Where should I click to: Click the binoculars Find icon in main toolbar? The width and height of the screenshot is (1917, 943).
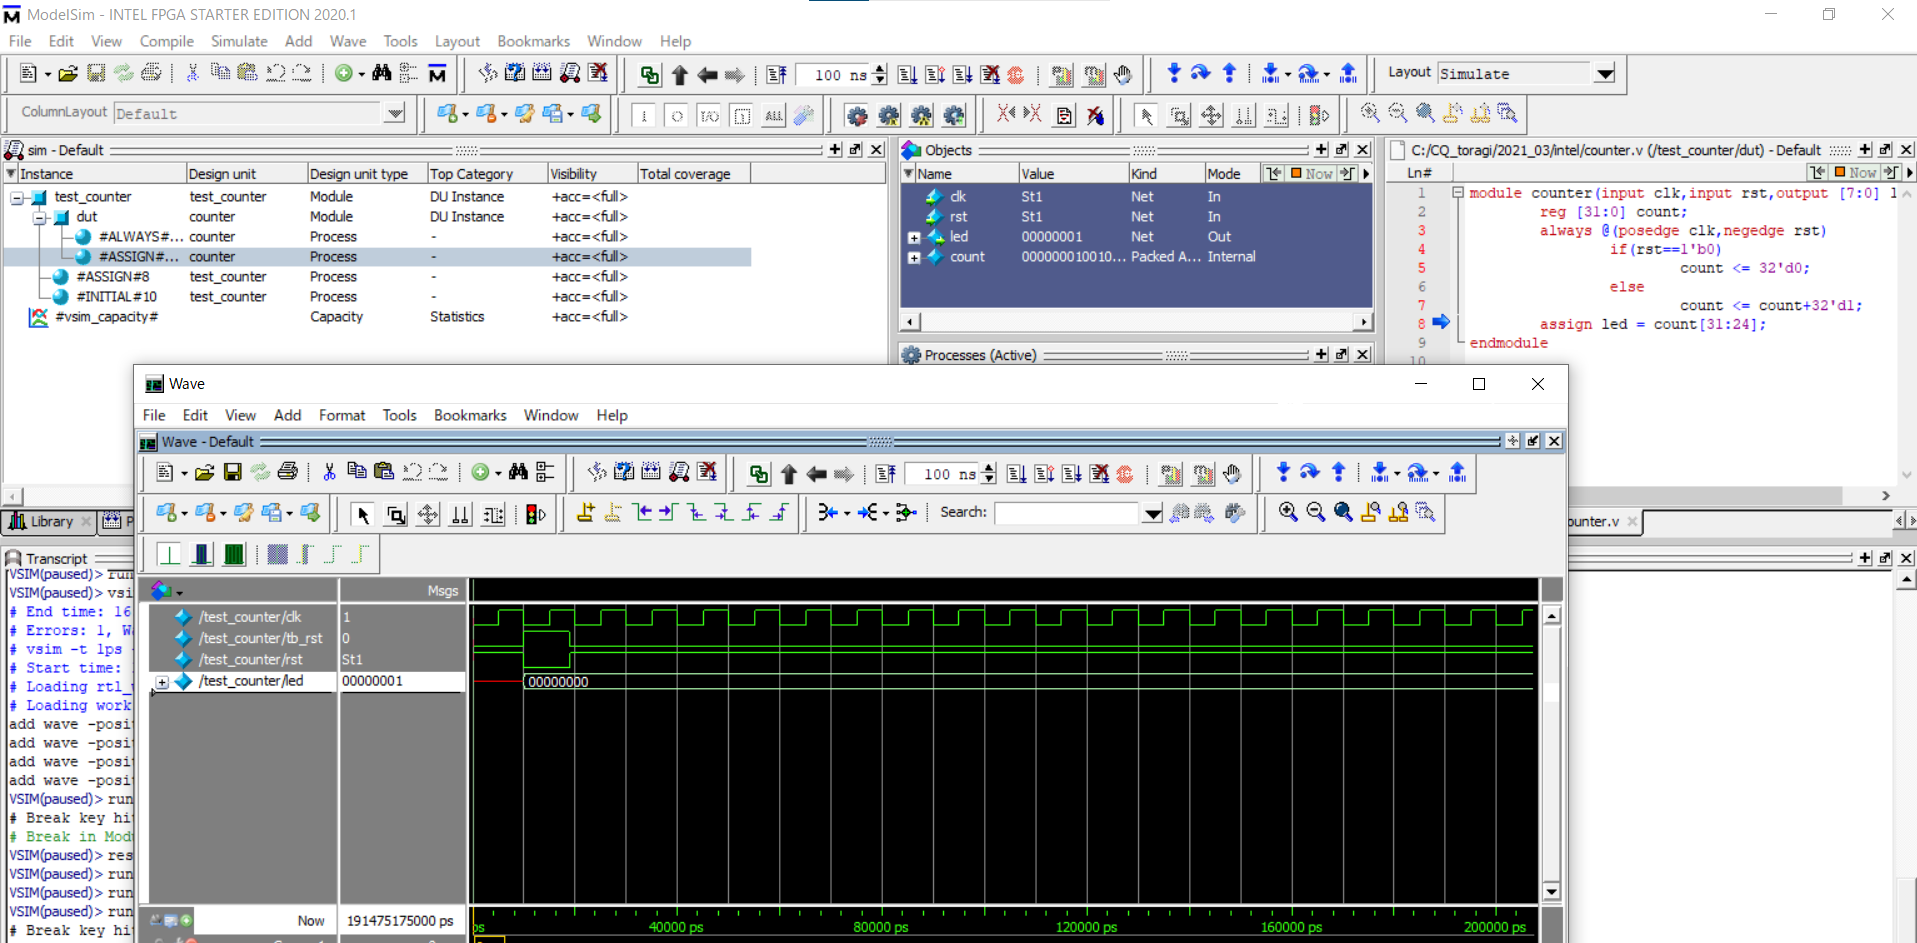tap(381, 74)
